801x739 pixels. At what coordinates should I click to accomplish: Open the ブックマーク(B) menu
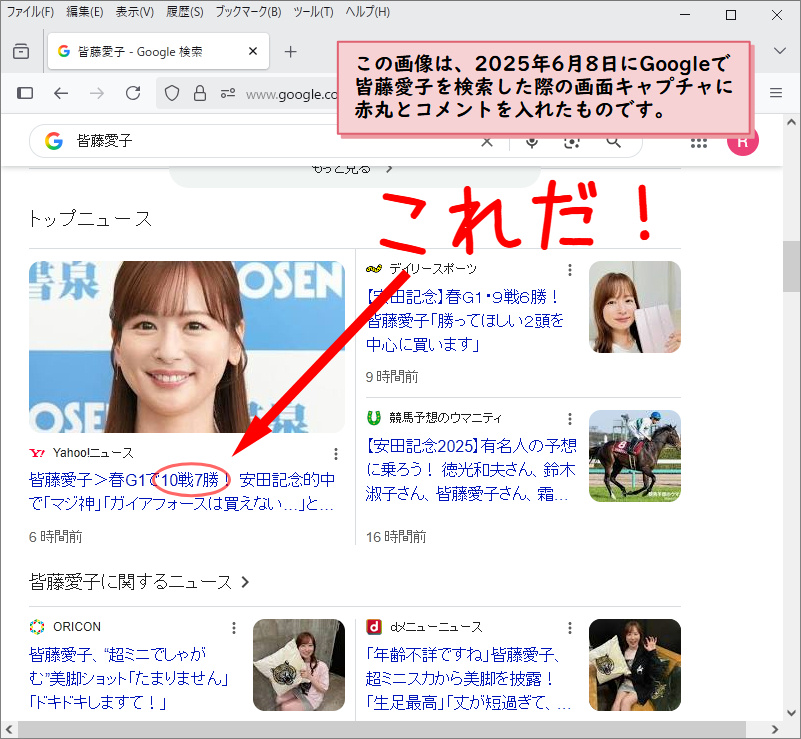click(x=248, y=12)
